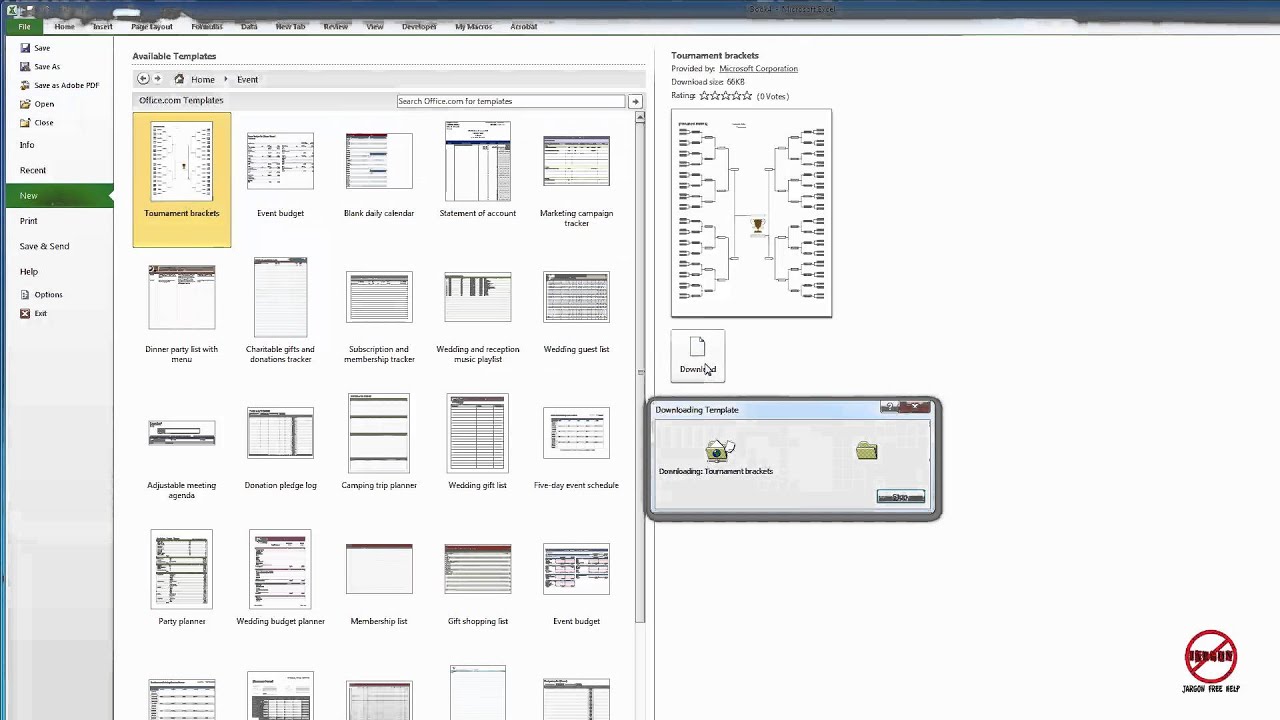Screen dimensions: 1280x720
Task: Click the Excel application icon in title bar
Action: [12, 9]
